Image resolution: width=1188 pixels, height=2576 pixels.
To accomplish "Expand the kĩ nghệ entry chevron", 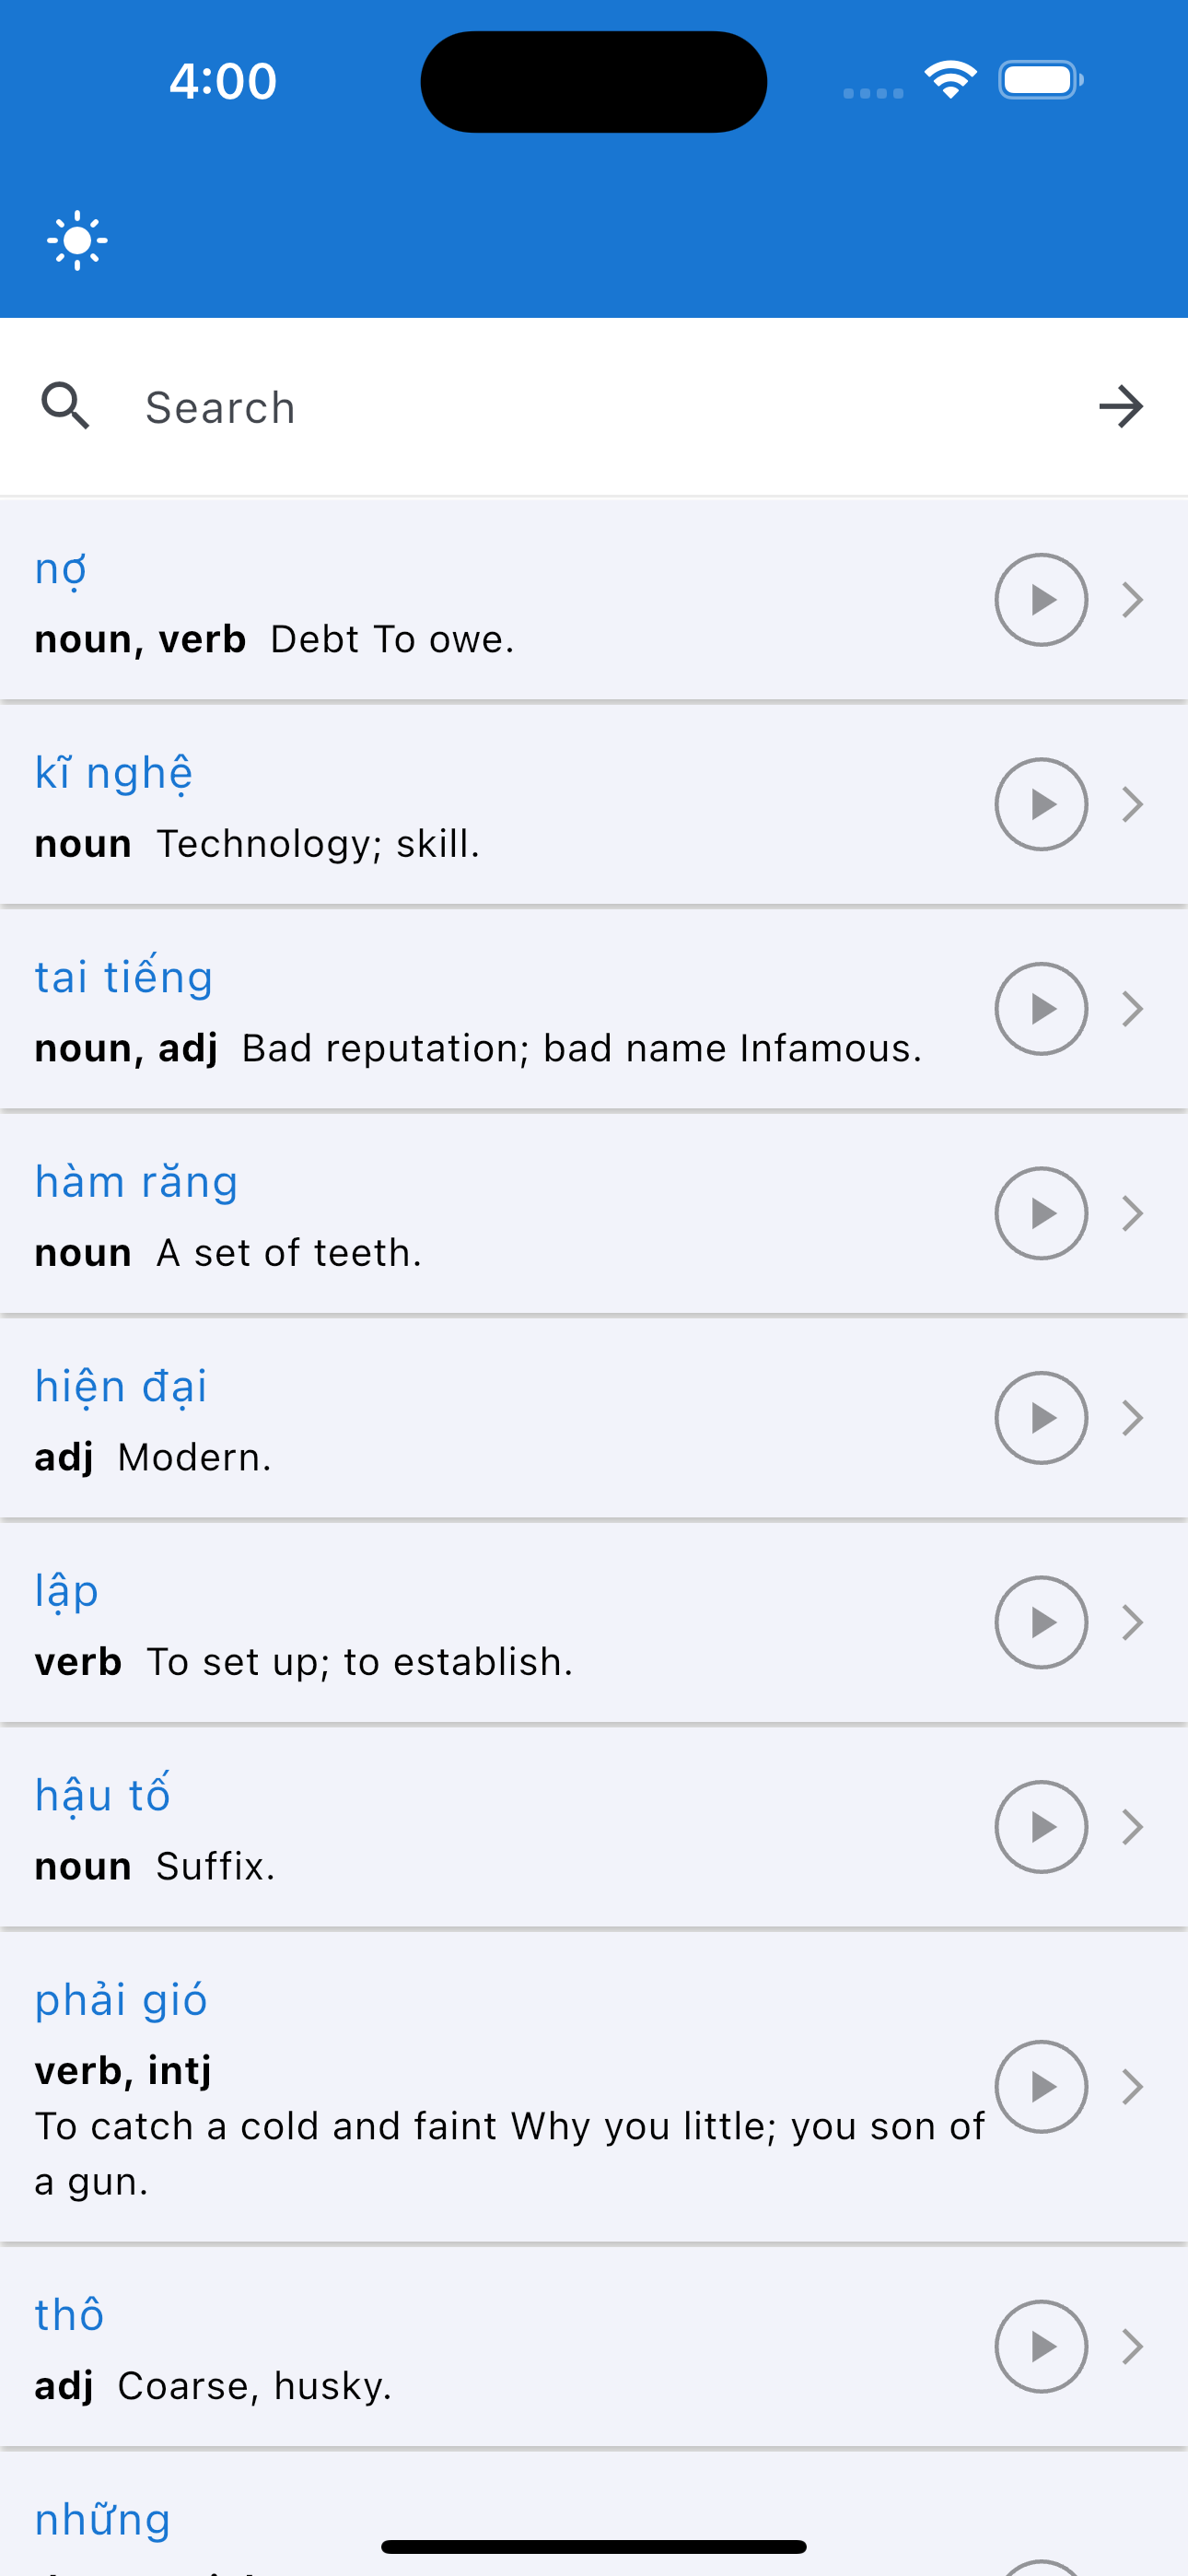I will [1132, 804].
